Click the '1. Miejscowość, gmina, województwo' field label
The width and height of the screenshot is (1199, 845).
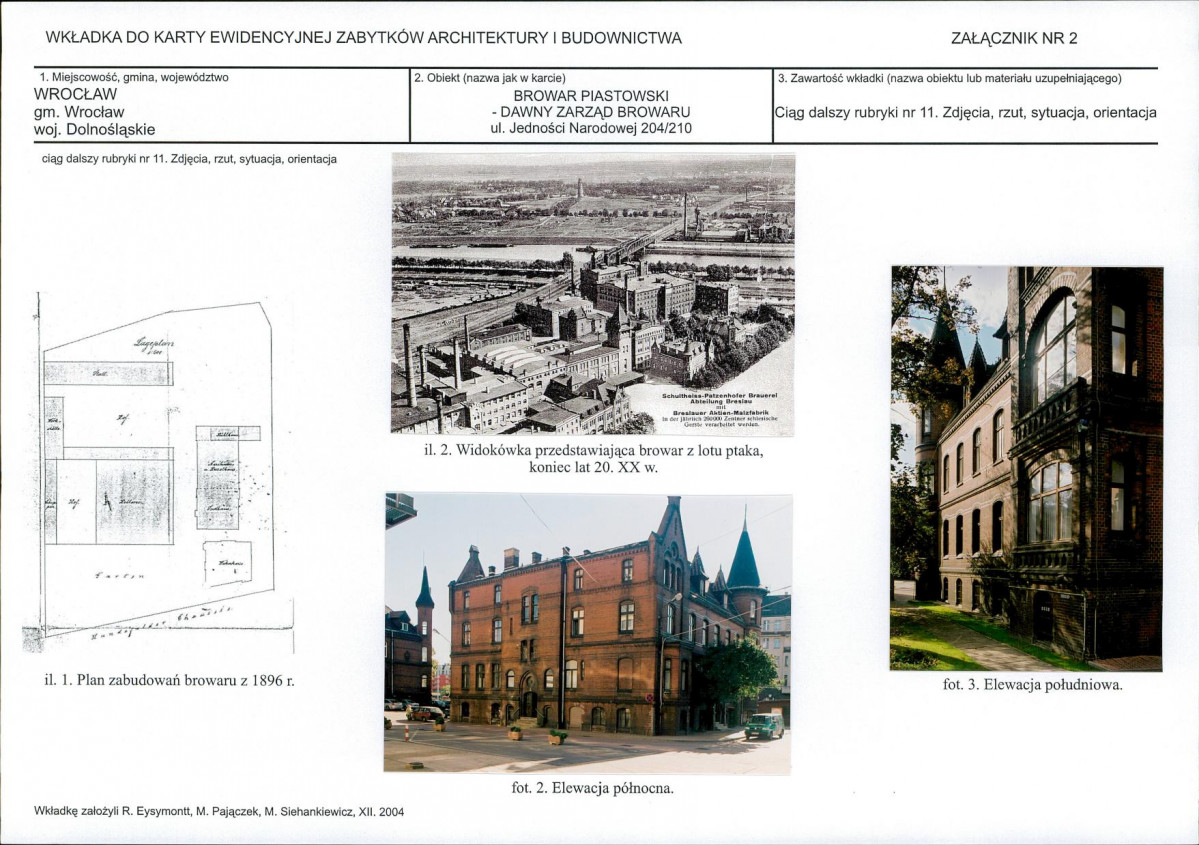(x=139, y=77)
